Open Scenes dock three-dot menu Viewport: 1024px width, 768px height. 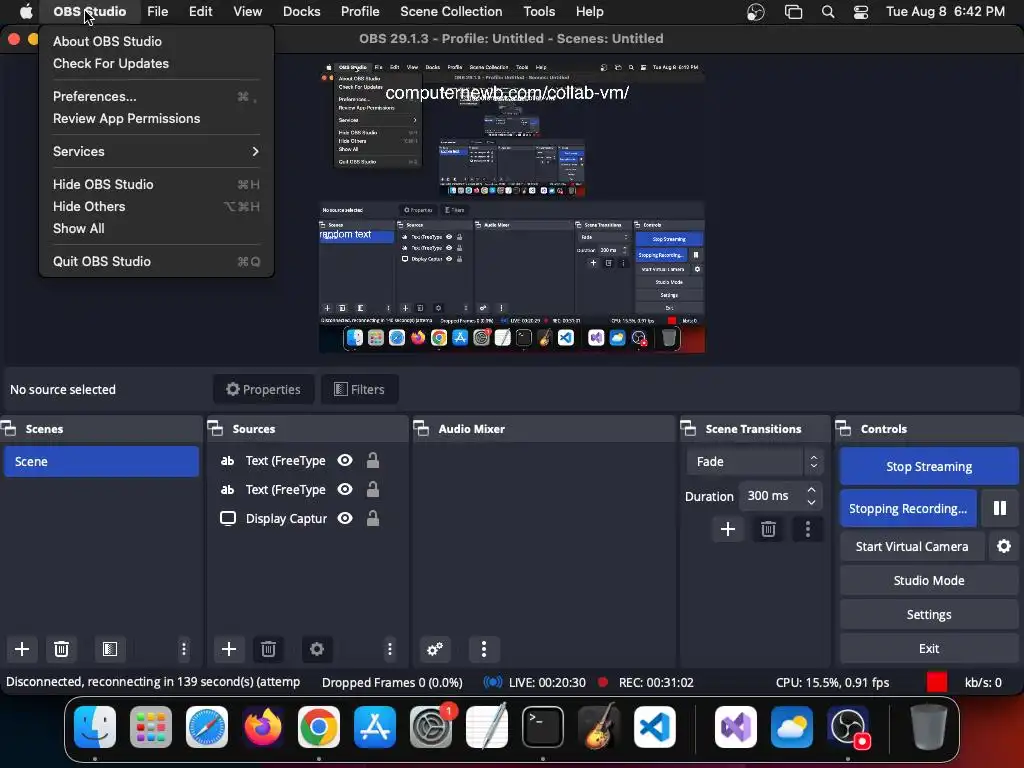click(x=184, y=648)
